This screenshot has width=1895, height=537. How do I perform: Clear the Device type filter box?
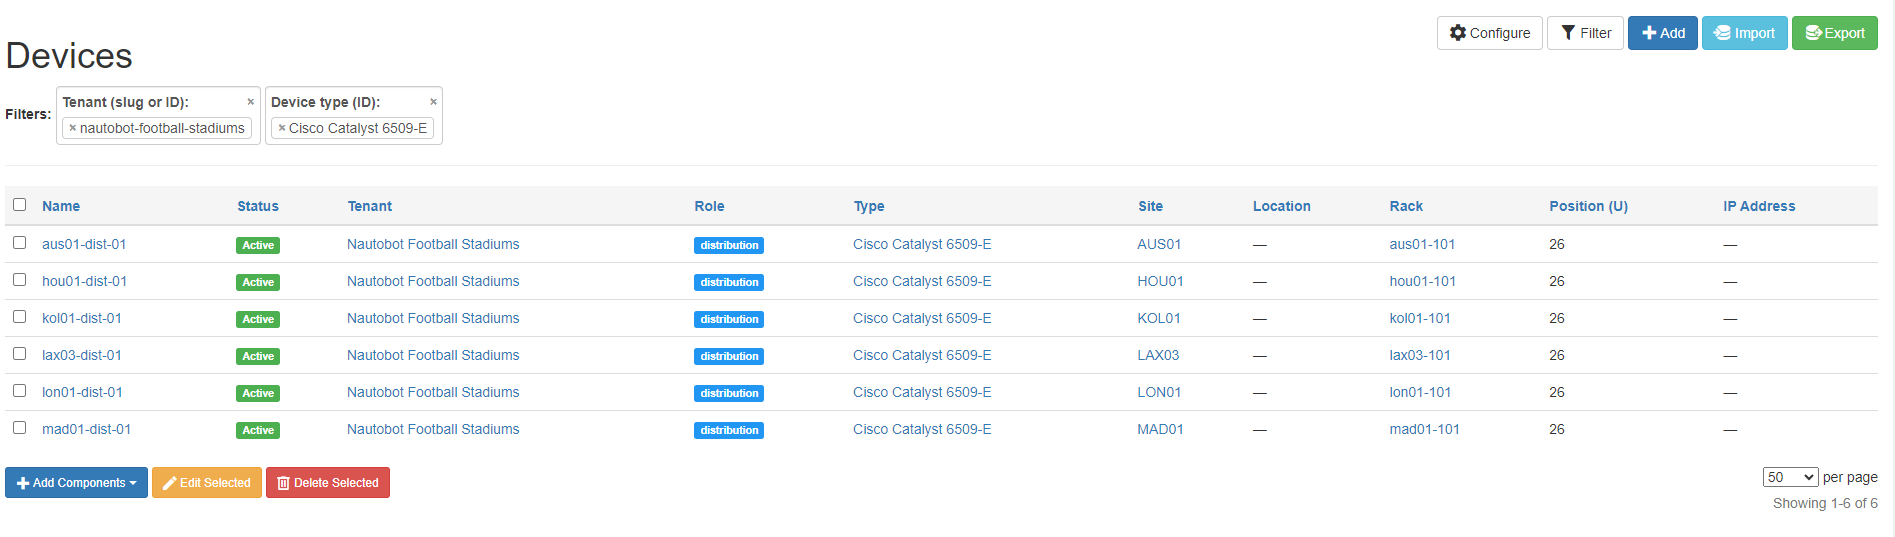click(x=433, y=102)
